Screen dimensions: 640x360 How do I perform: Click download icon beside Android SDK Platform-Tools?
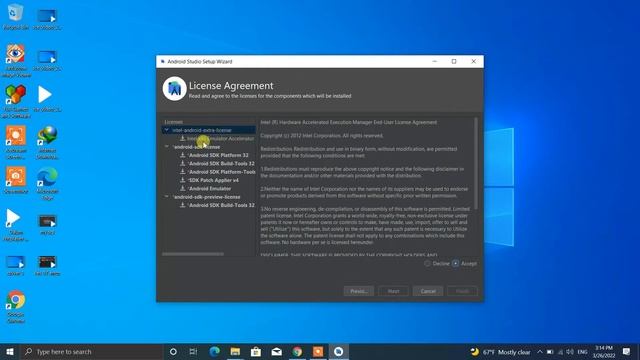(x=182, y=172)
